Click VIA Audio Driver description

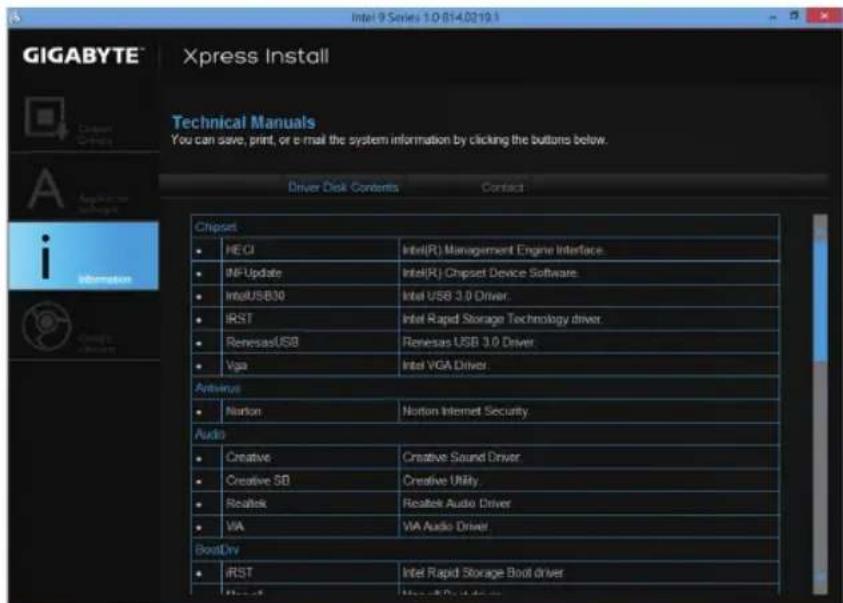445,527
